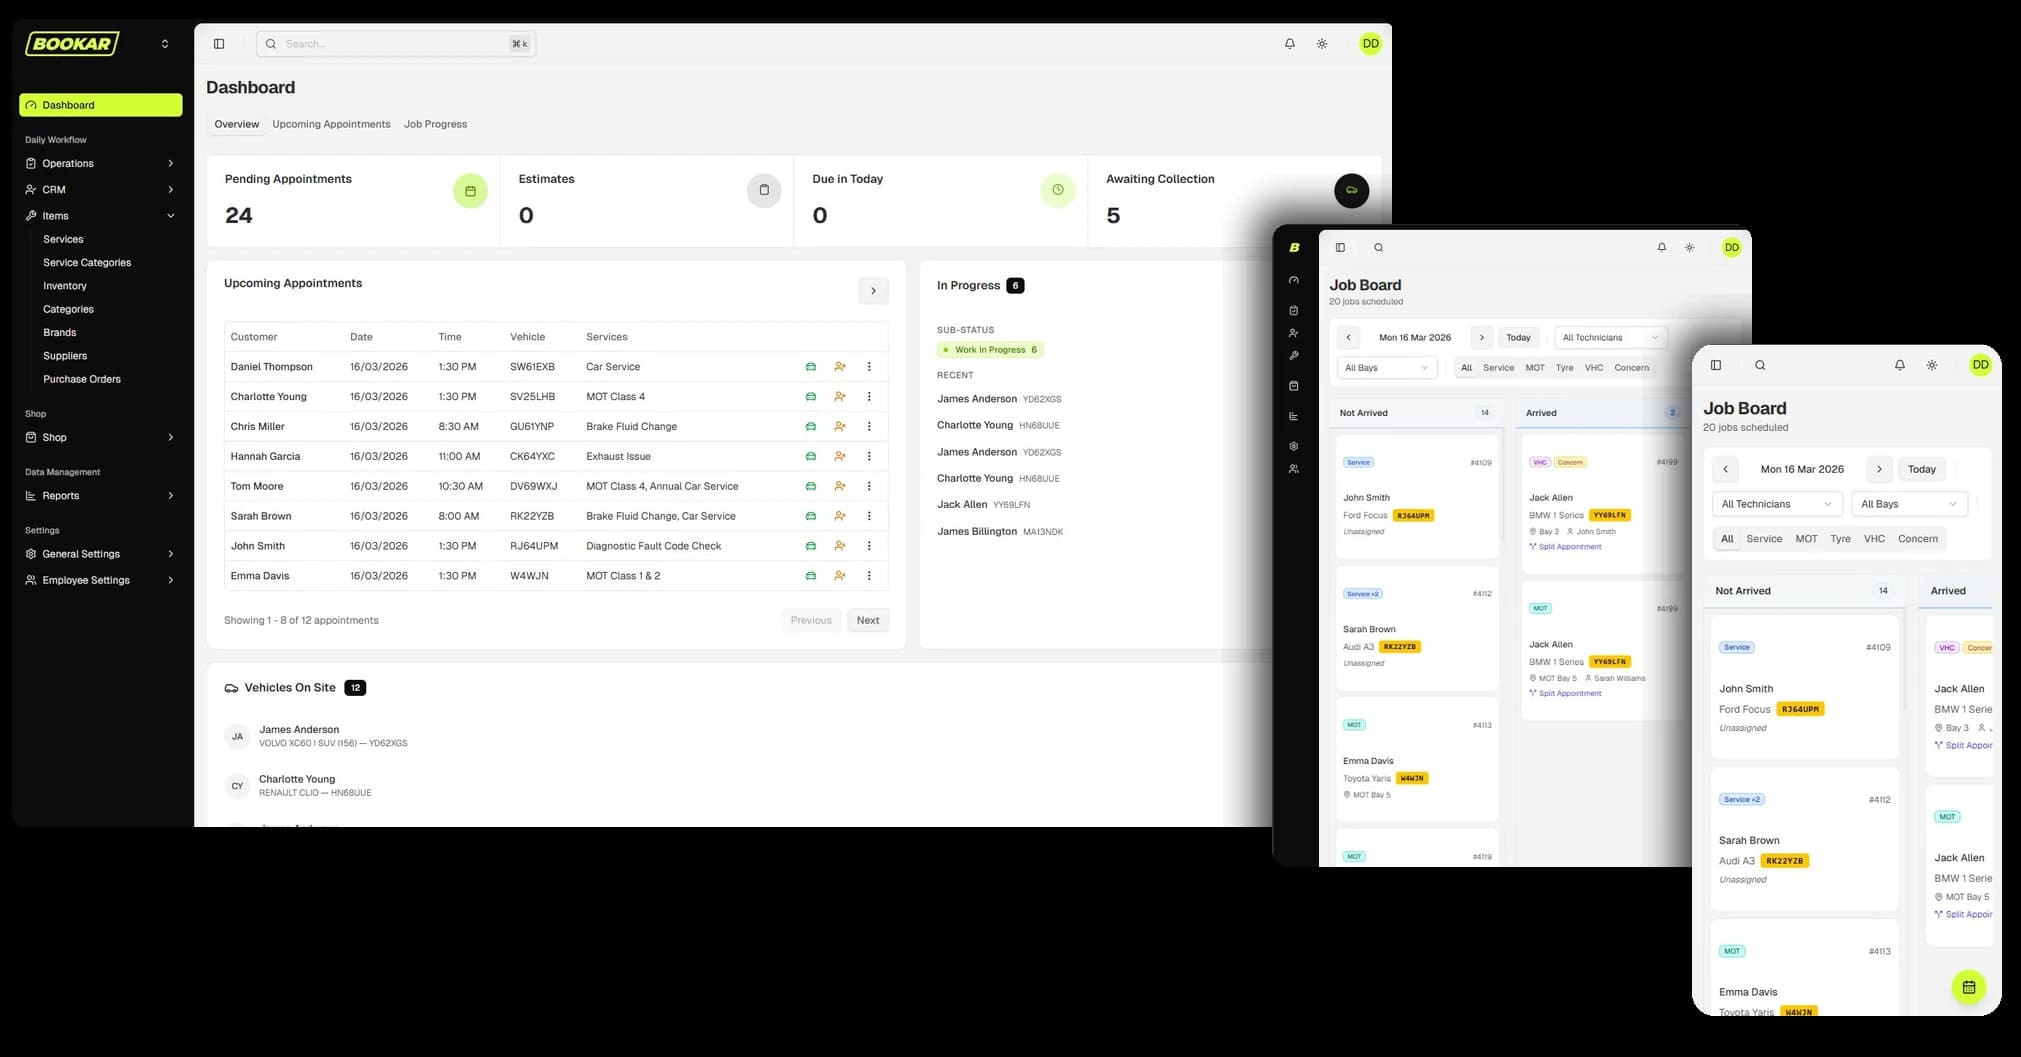Open the Job Progress tab

[x=435, y=124]
